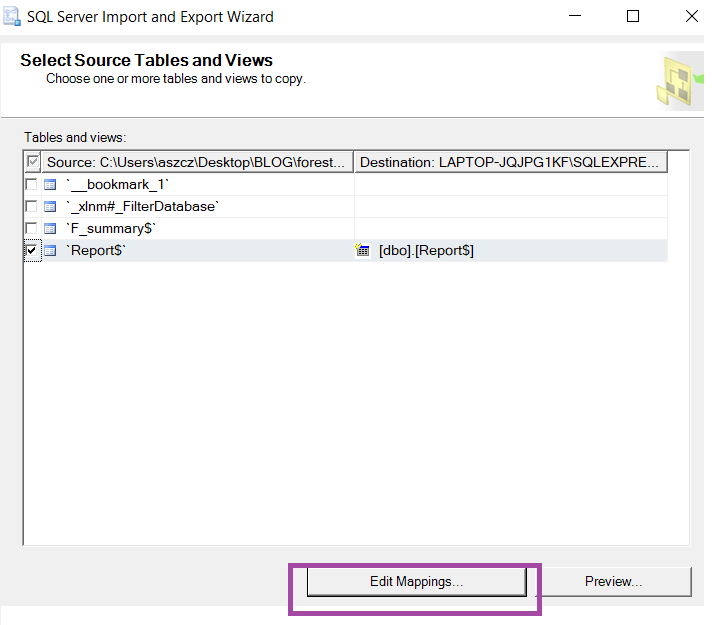
Task: Enable the `__bookmark_1` checkbox
Action: click(32, 184)
